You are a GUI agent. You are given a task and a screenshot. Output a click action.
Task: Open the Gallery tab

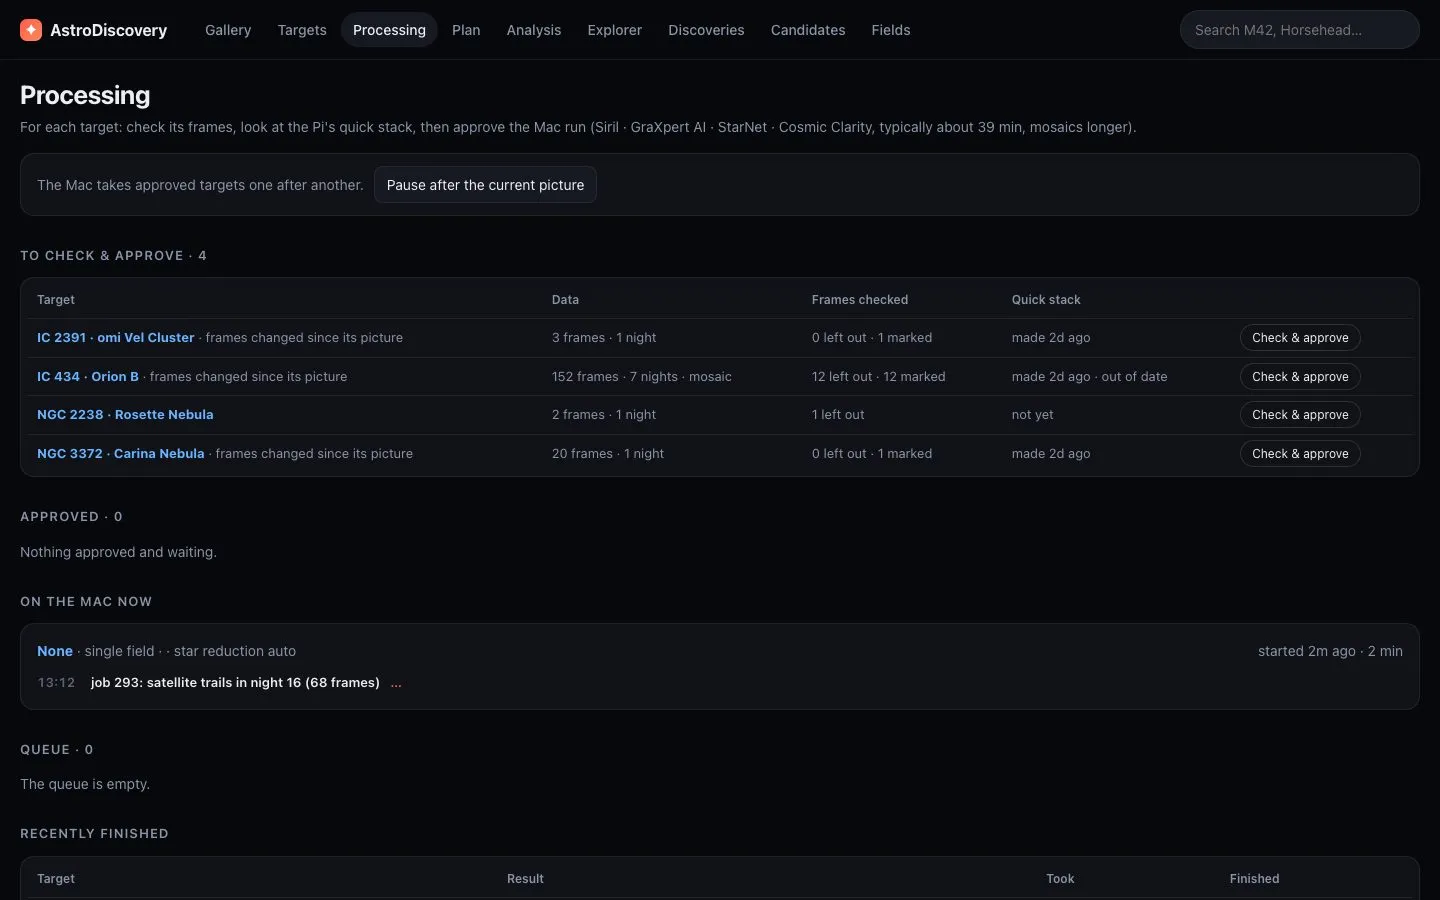pyautogui.click(x=228, y=30)
